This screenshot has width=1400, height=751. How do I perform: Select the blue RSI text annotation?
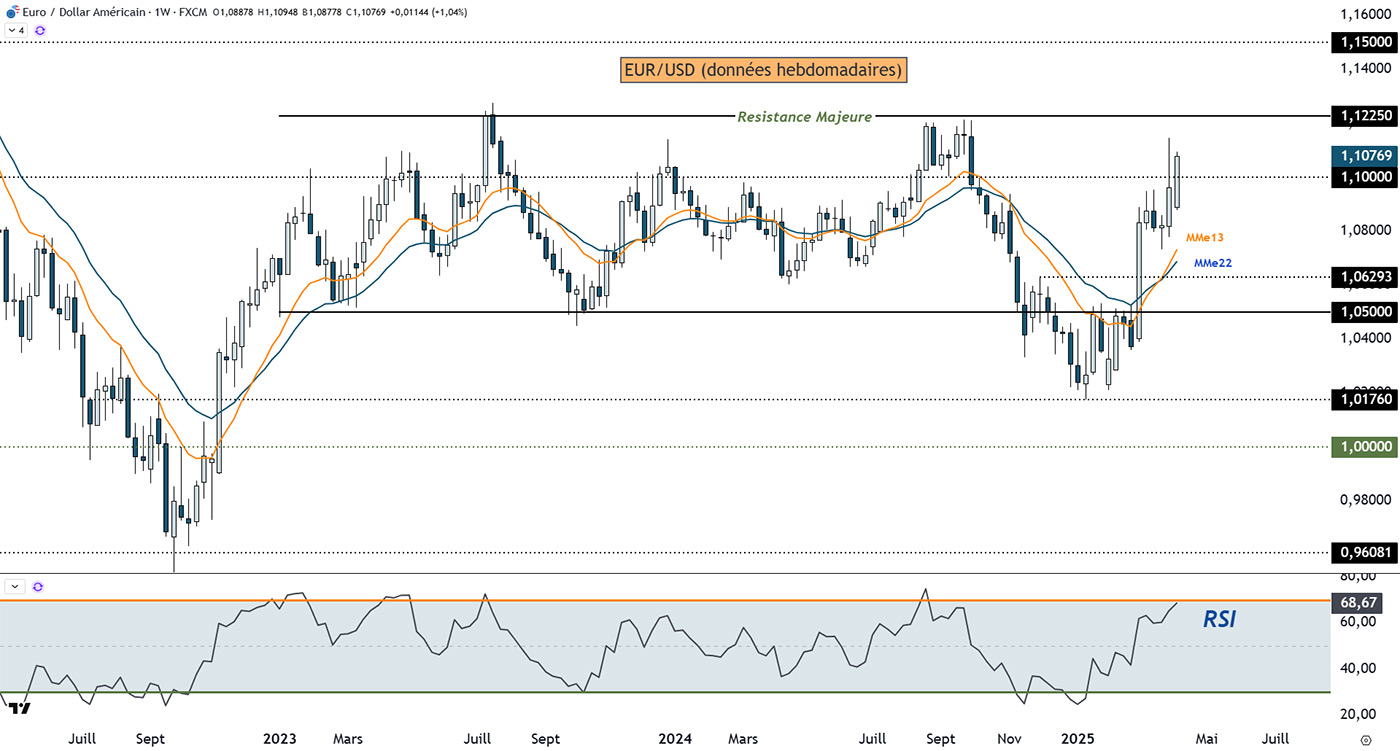click(1219, 620)
